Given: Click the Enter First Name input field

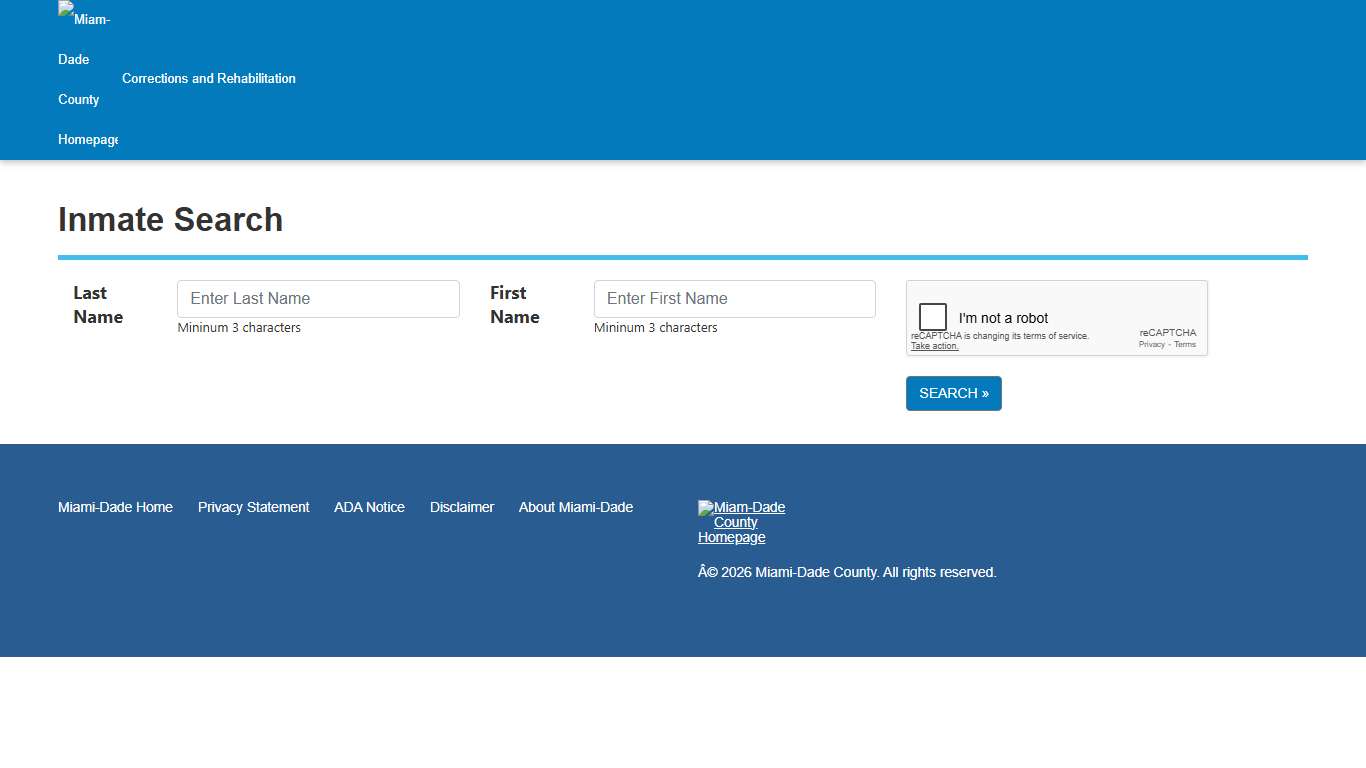Looking at the screenshot, I should click(x=734, y=298).
